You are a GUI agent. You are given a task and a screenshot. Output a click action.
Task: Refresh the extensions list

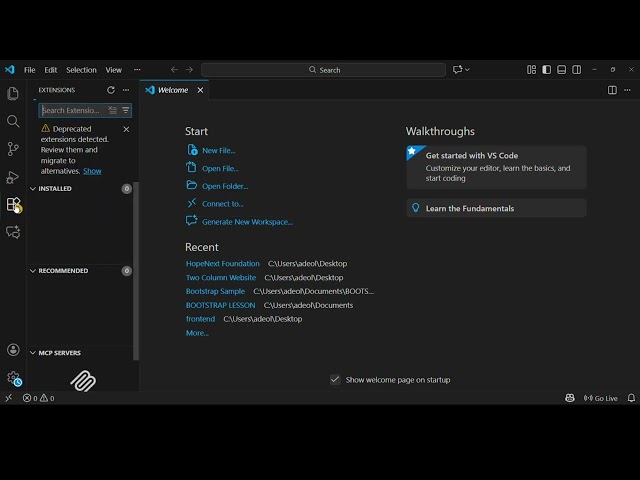point(111,90)
